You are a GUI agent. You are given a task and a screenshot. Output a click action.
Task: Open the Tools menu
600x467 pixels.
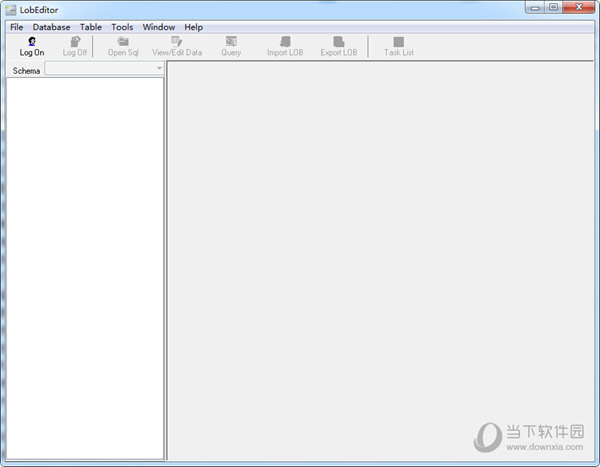click(122, 27)
